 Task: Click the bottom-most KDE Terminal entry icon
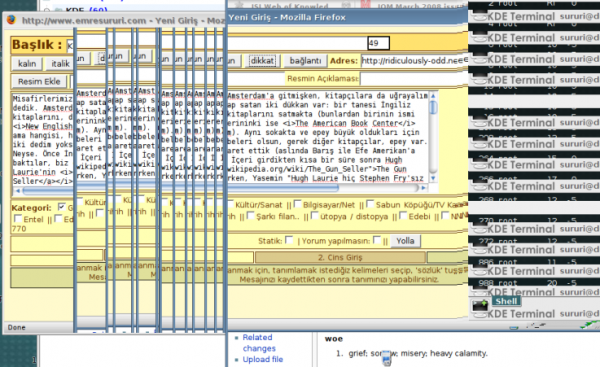pos(479,314)
